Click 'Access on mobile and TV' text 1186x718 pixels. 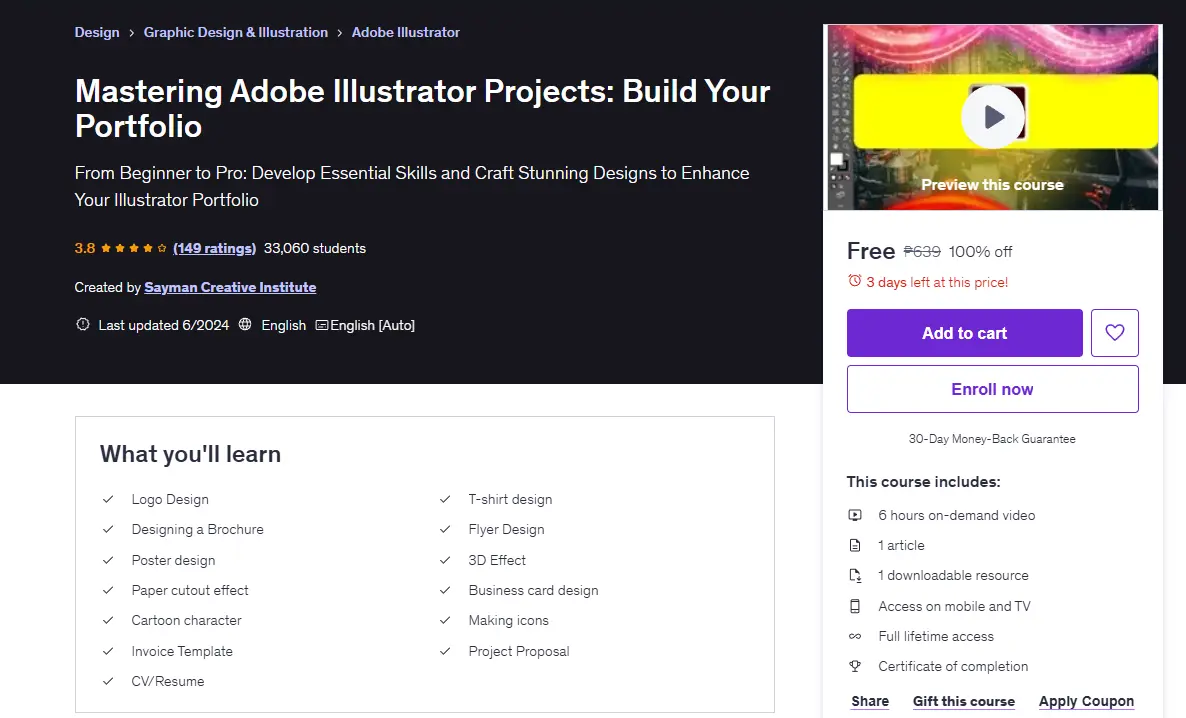(x=955, y=606)
